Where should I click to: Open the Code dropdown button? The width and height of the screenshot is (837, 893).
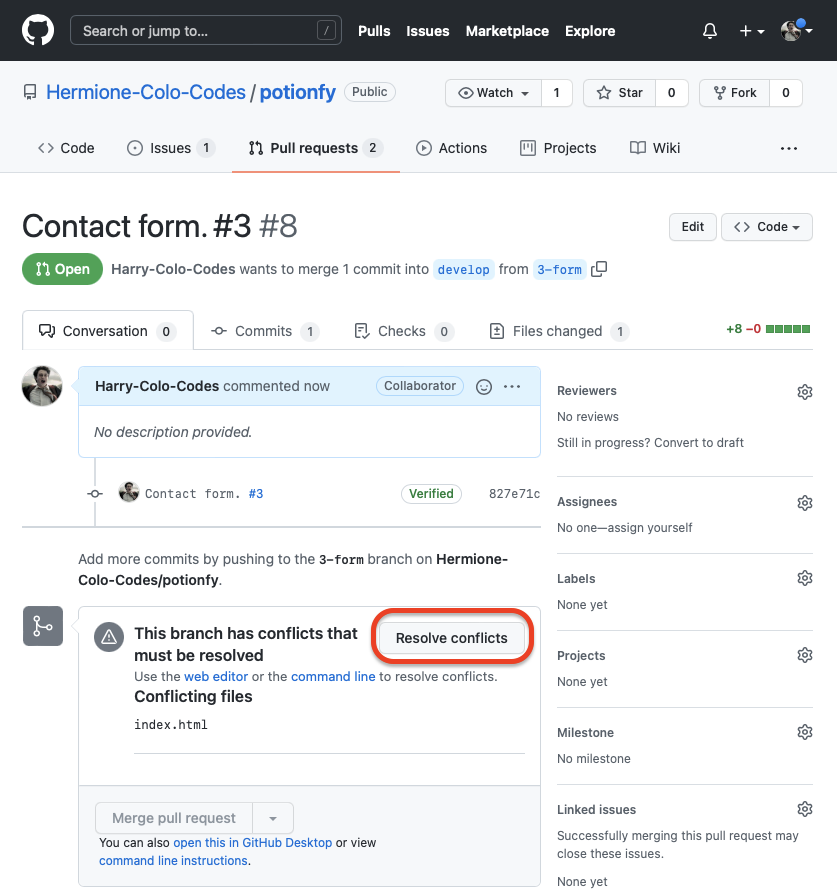pos(766,227)
